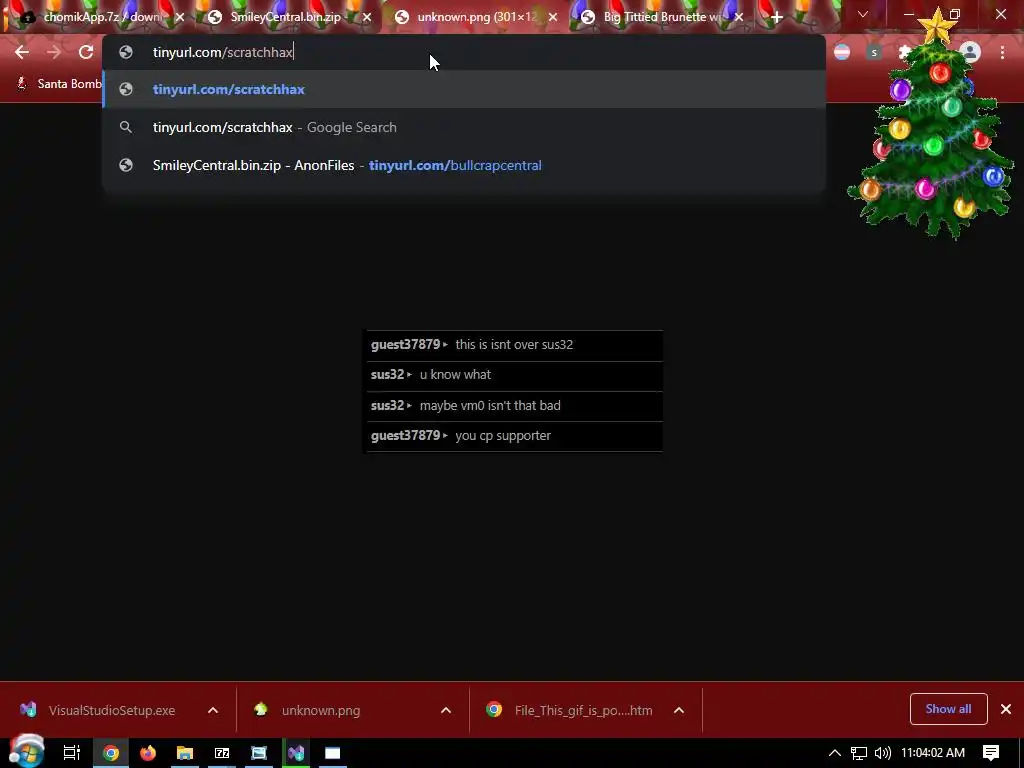Expand the tab search chevron
1024x768 pixels.
863,14
